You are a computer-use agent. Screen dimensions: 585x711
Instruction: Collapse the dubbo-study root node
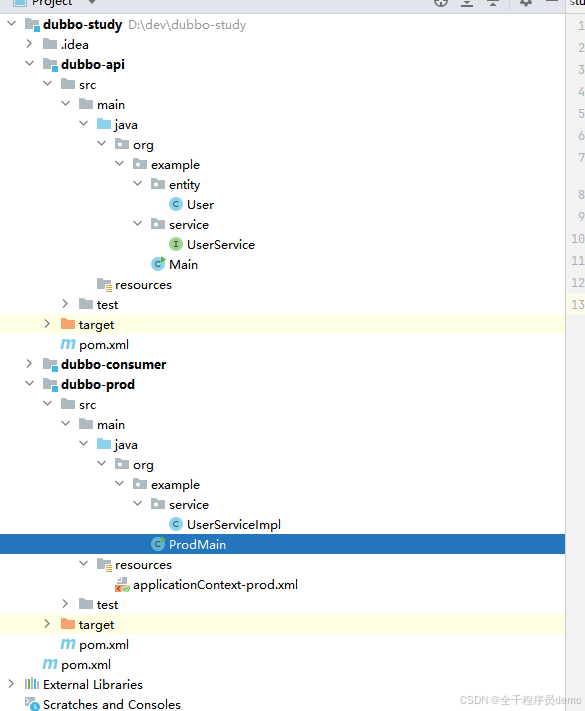click(11, 23)
